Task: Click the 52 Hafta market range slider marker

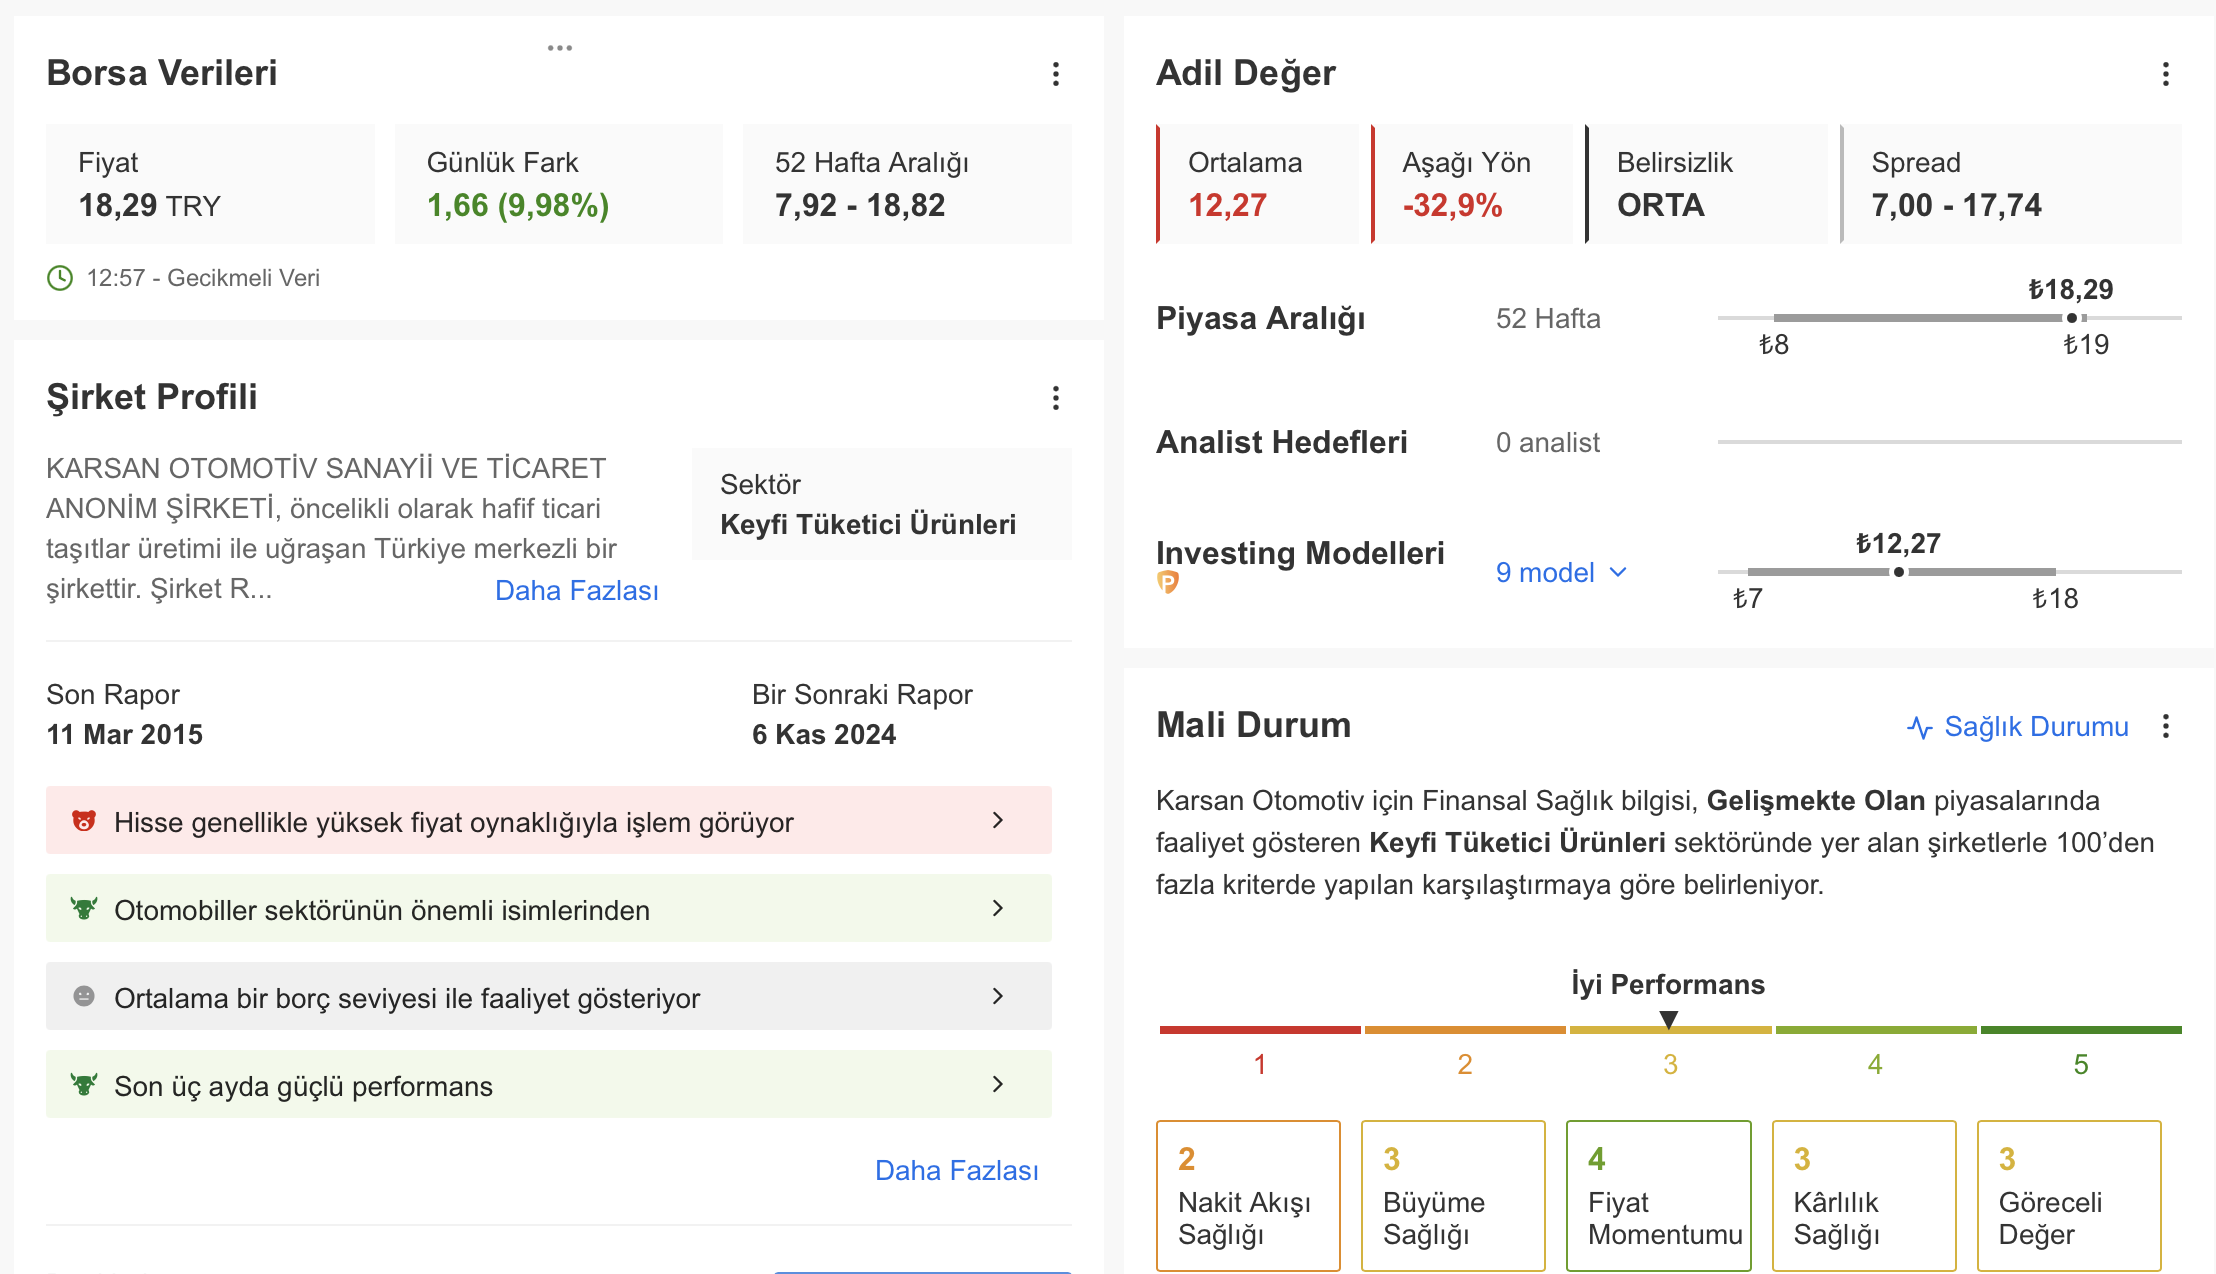Action: pyautogui.click(x=2071, y=318)
